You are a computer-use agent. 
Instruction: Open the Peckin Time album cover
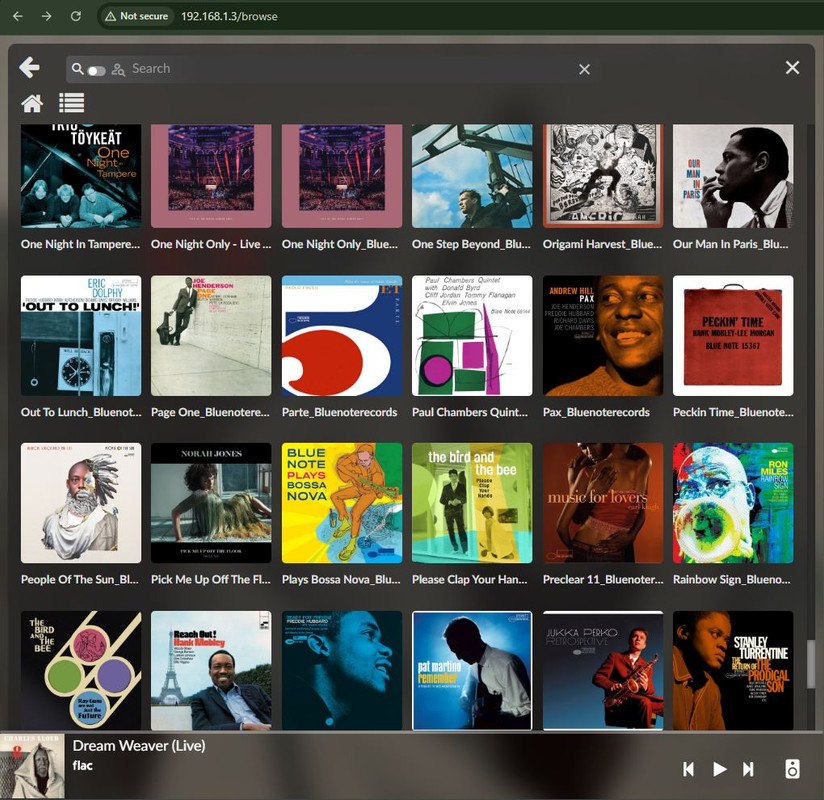click(x=733, y=335)
